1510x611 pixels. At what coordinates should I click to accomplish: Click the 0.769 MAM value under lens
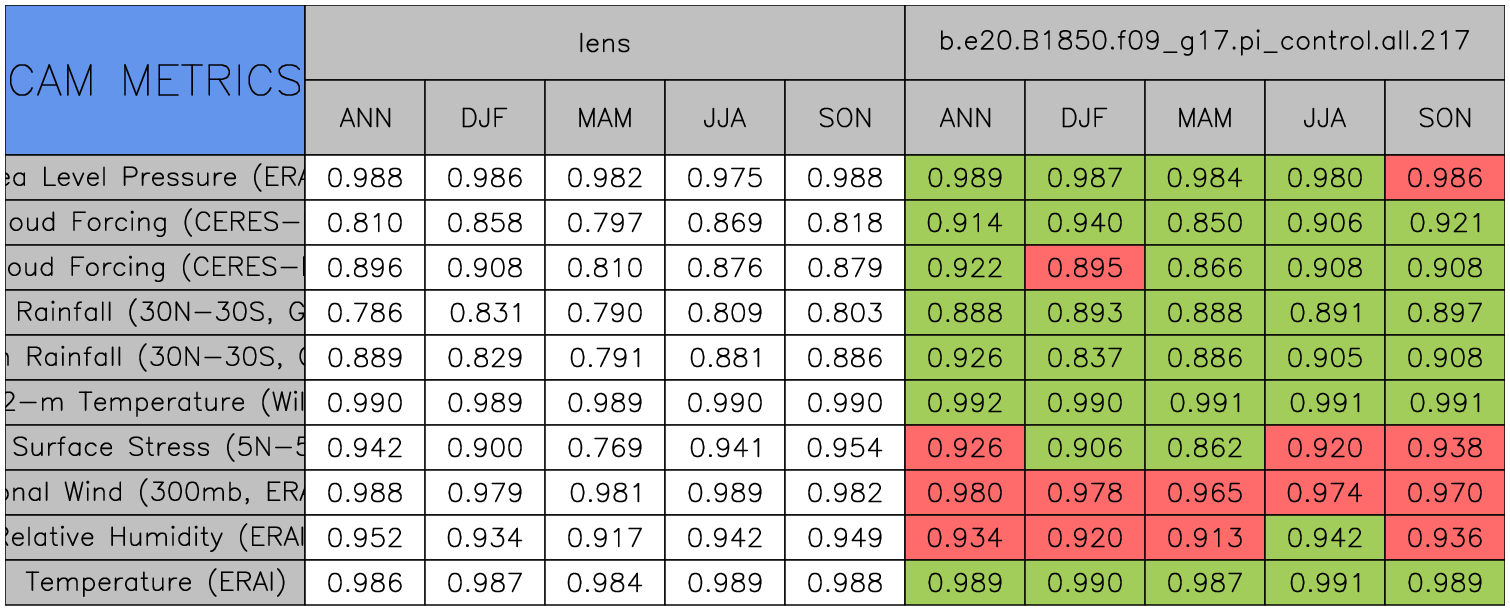pos(604,447)
